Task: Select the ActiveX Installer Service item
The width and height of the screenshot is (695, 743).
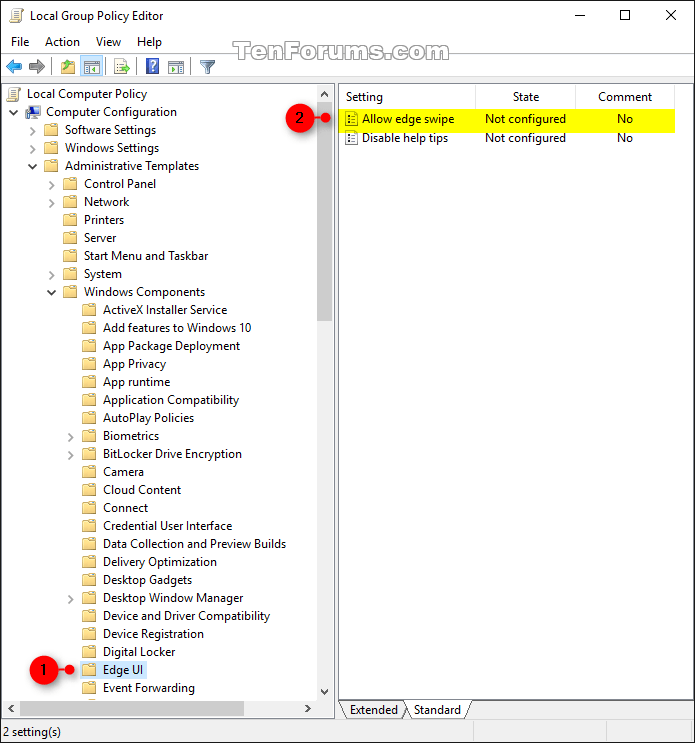Action: [x=165, y=309]
